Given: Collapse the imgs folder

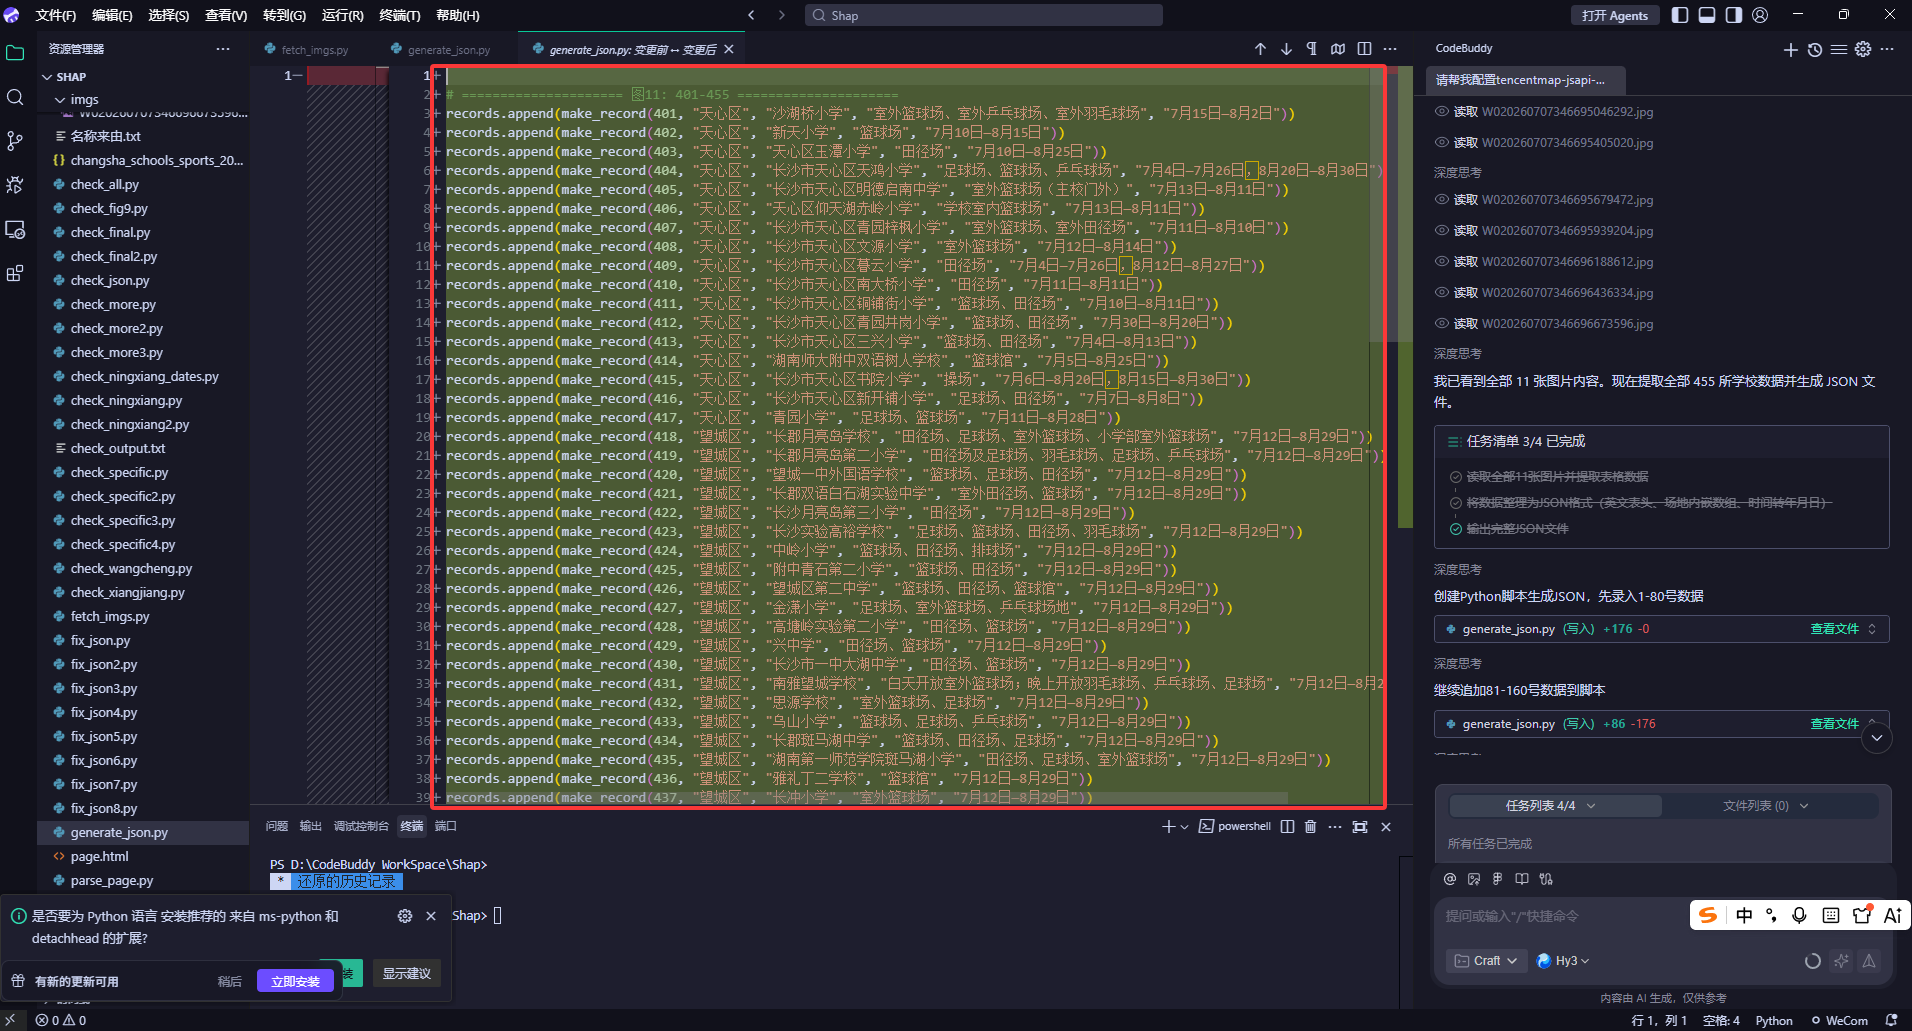Looking at the screenshot, I should click(60, 100).
